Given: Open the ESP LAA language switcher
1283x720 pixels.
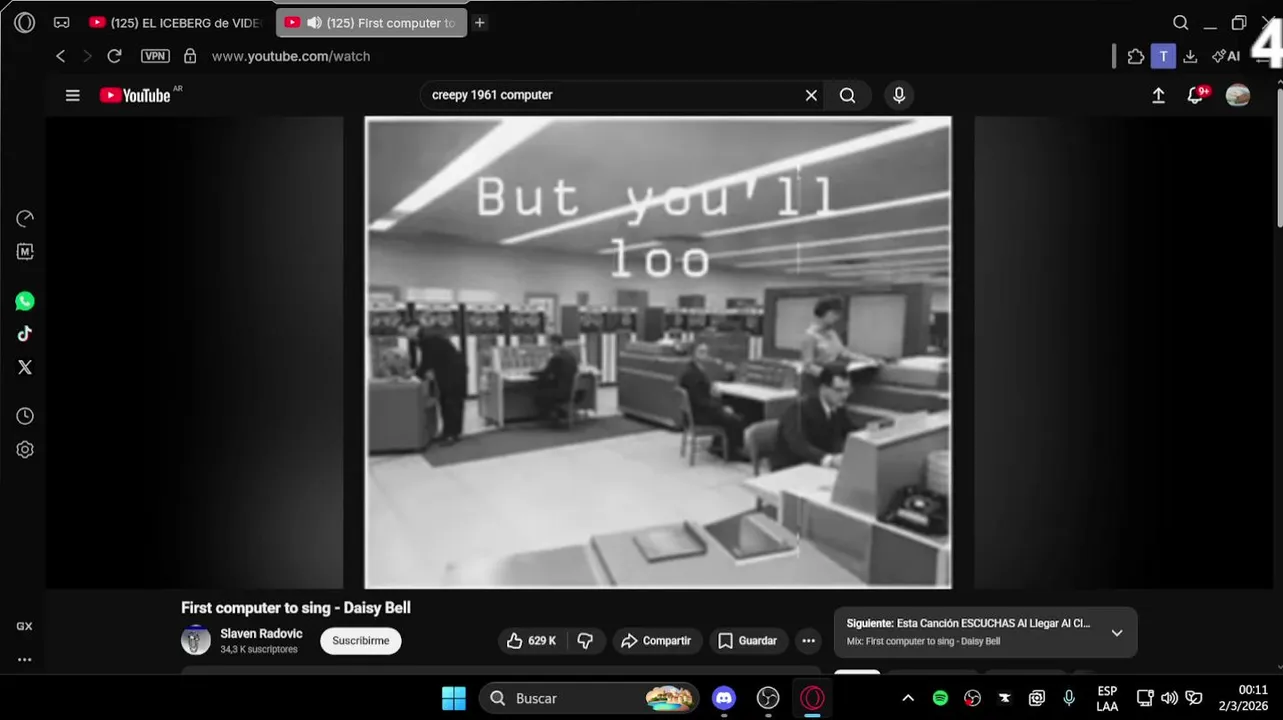Looking at the screenshot, I should (x=1107, y=698).
